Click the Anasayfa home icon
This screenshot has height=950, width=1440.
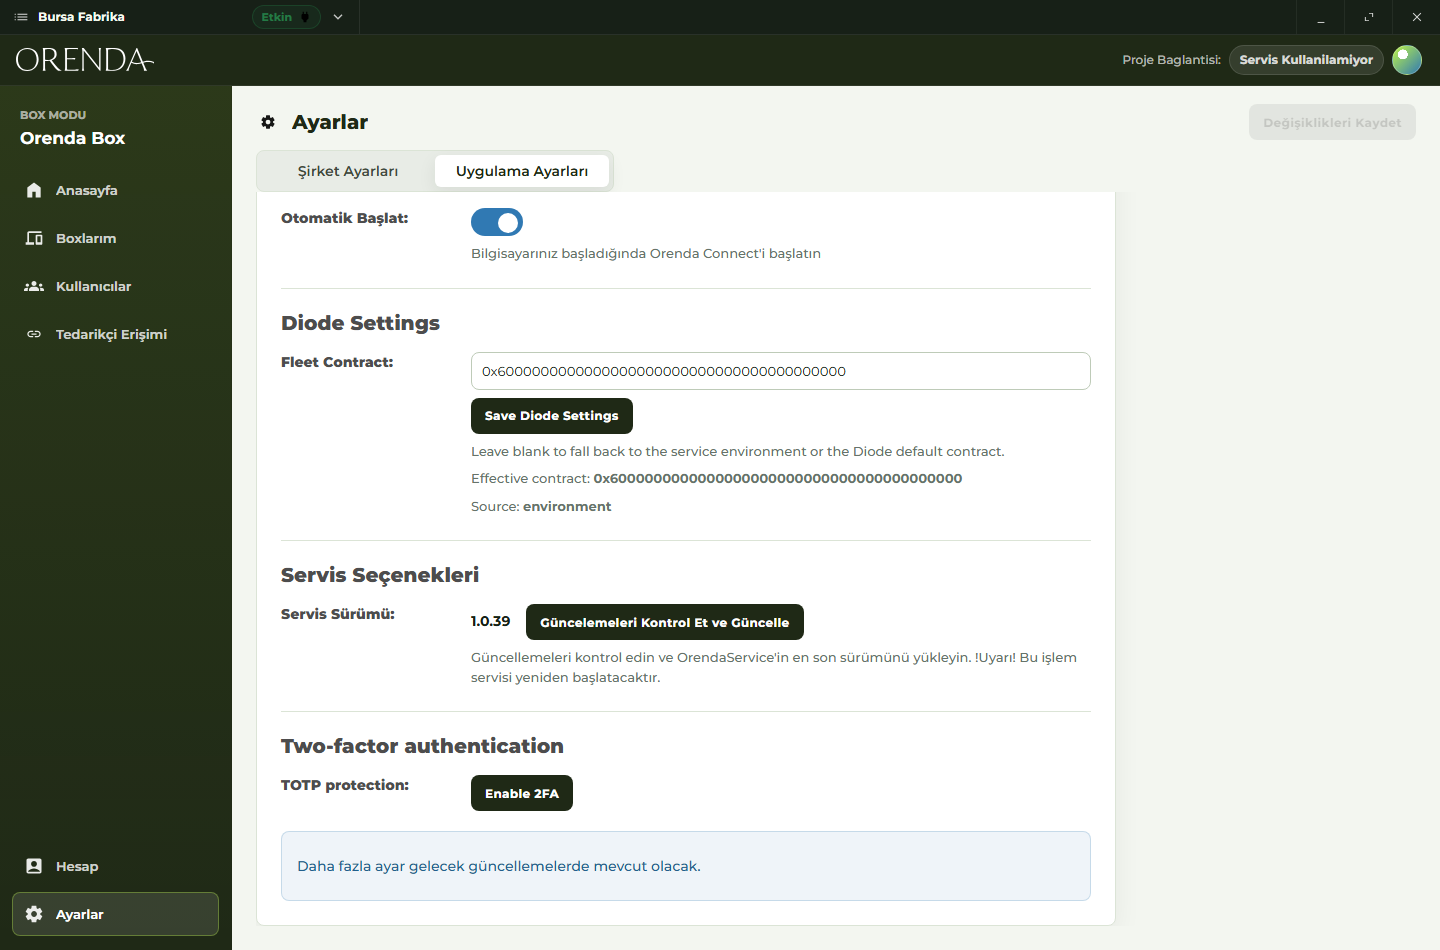click(x=34, y=190)
